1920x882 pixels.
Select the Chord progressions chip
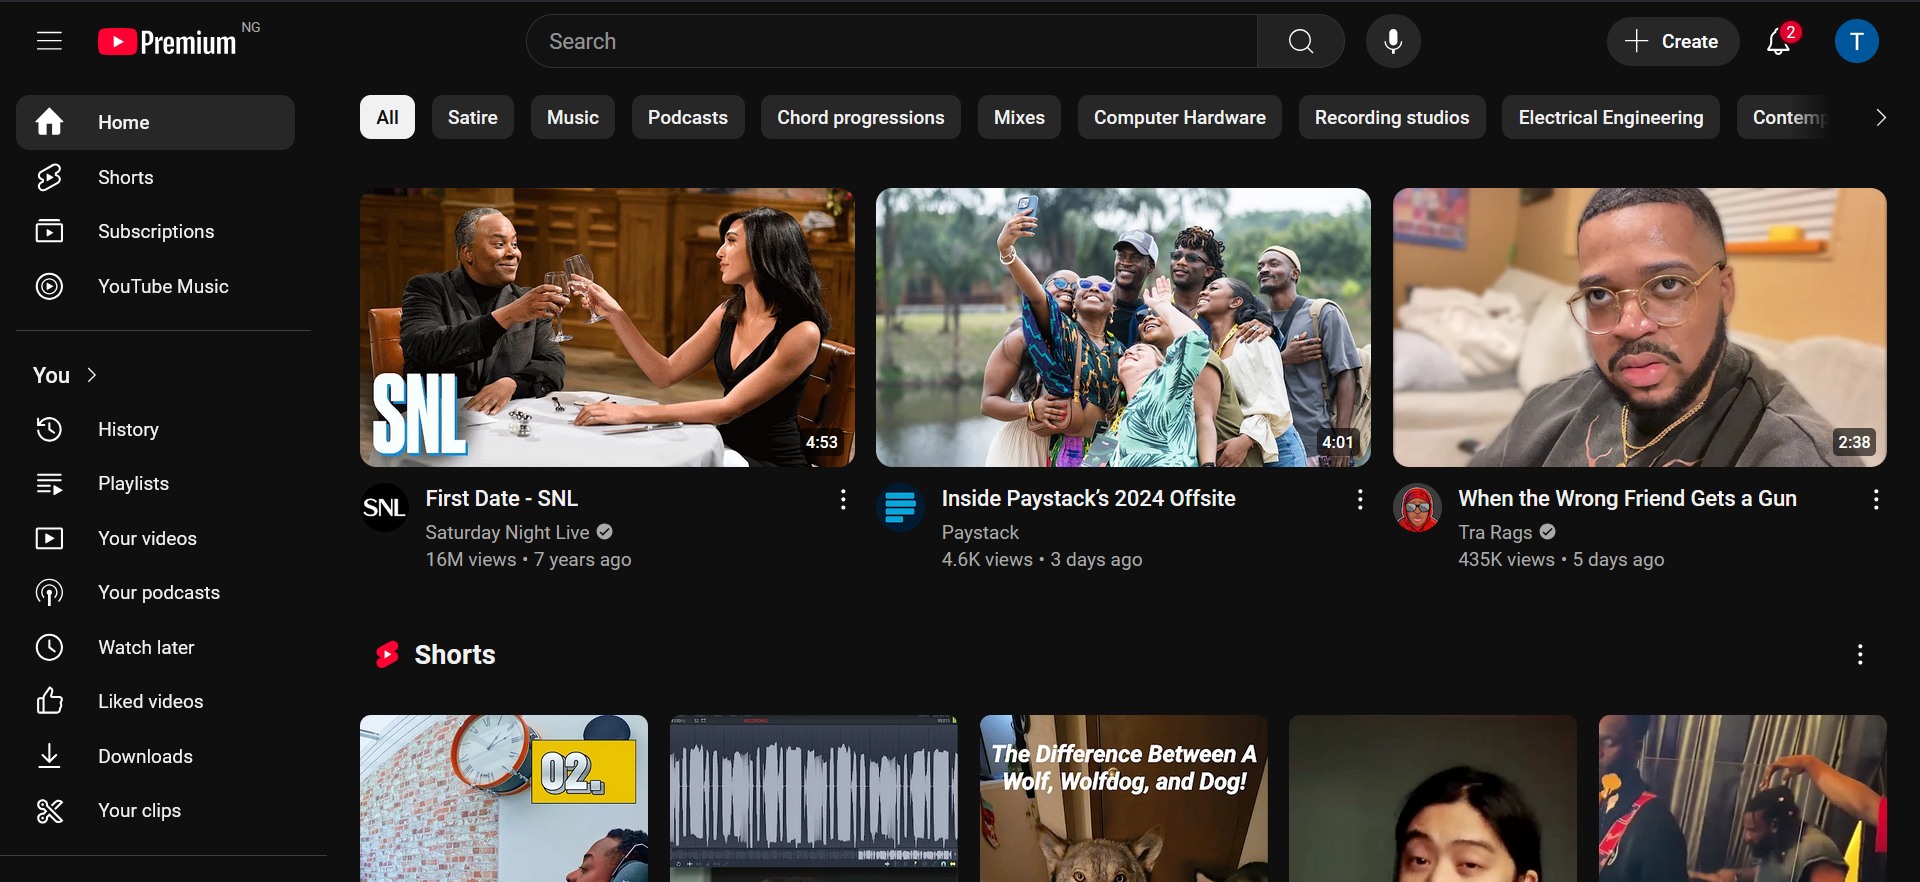tap(861, 117)
